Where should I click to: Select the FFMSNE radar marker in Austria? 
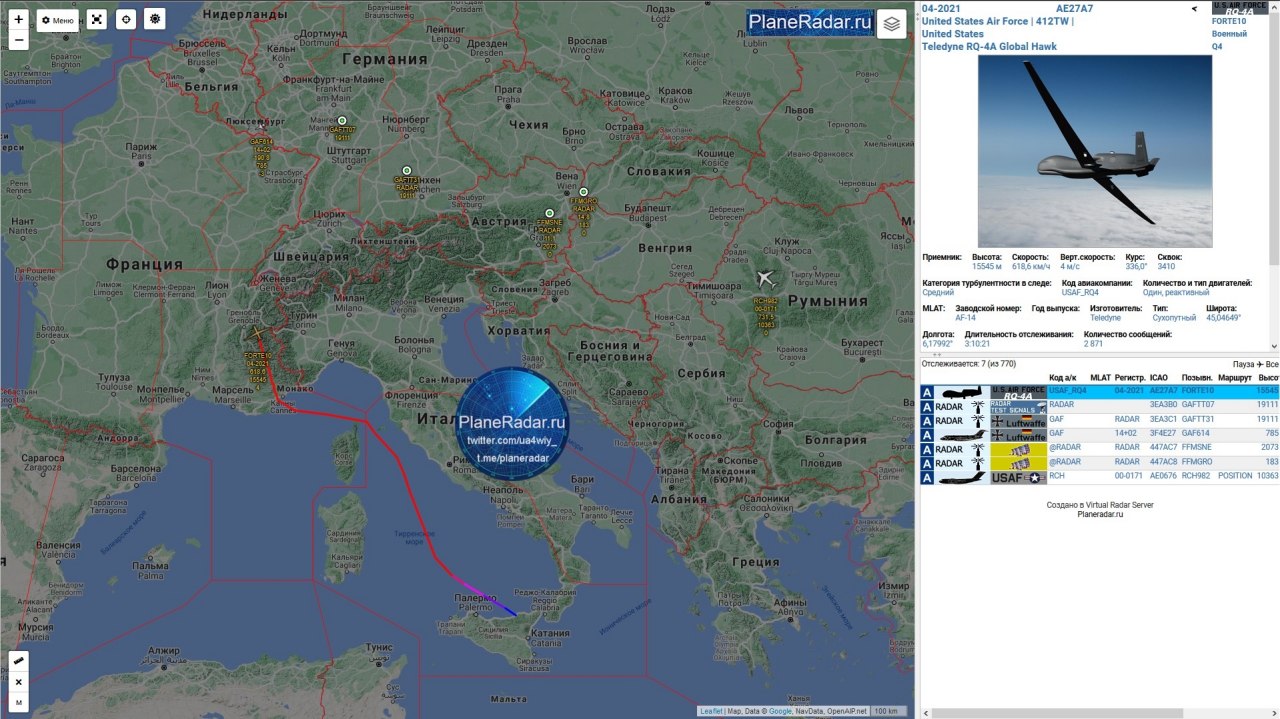pos(549,213)
